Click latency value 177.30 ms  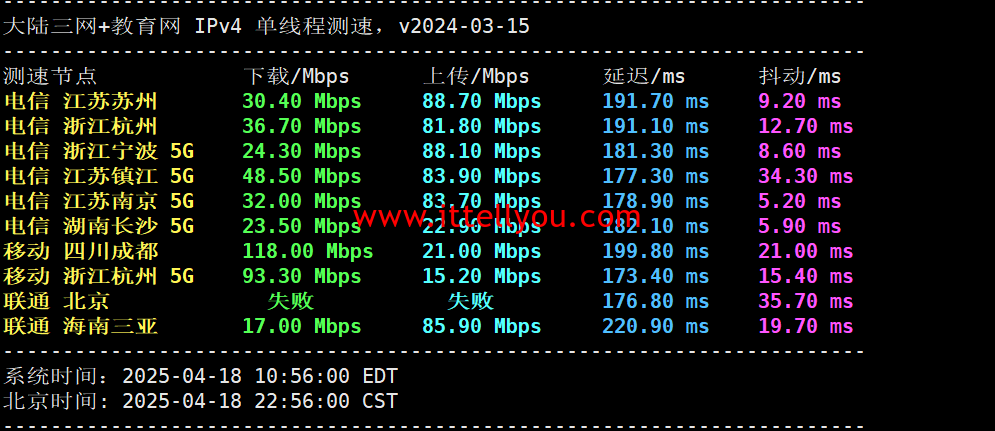coord(656,176)
